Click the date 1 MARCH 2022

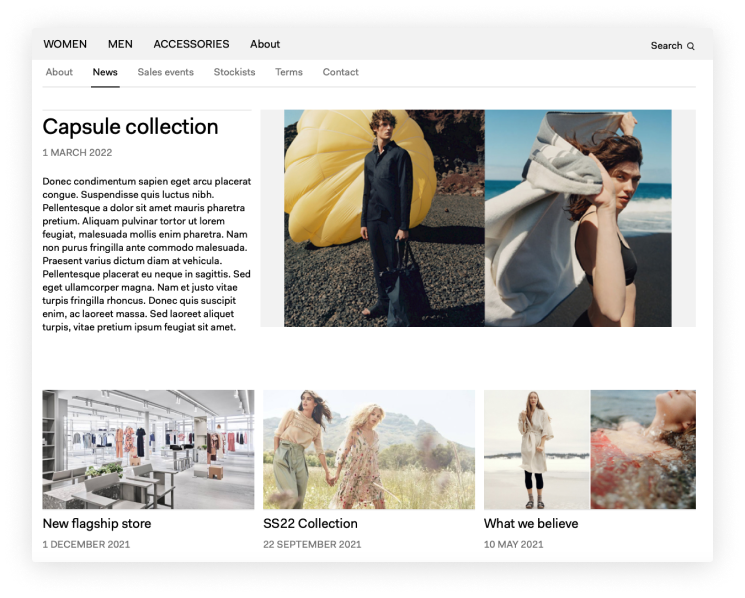coord(77,152)
